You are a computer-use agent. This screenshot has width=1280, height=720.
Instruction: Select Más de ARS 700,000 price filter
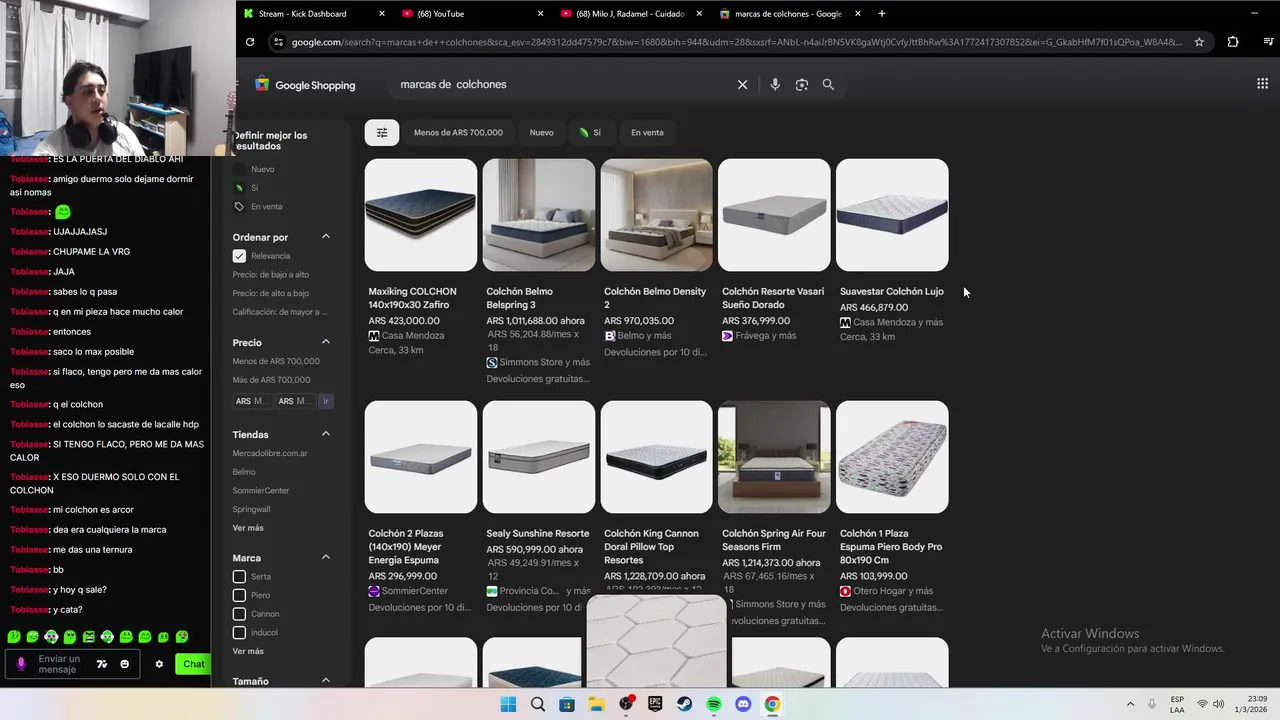272,380
